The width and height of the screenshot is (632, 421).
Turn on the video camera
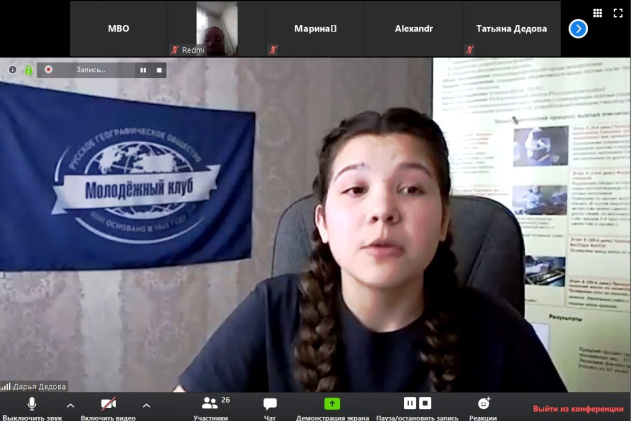coord(109,404)
